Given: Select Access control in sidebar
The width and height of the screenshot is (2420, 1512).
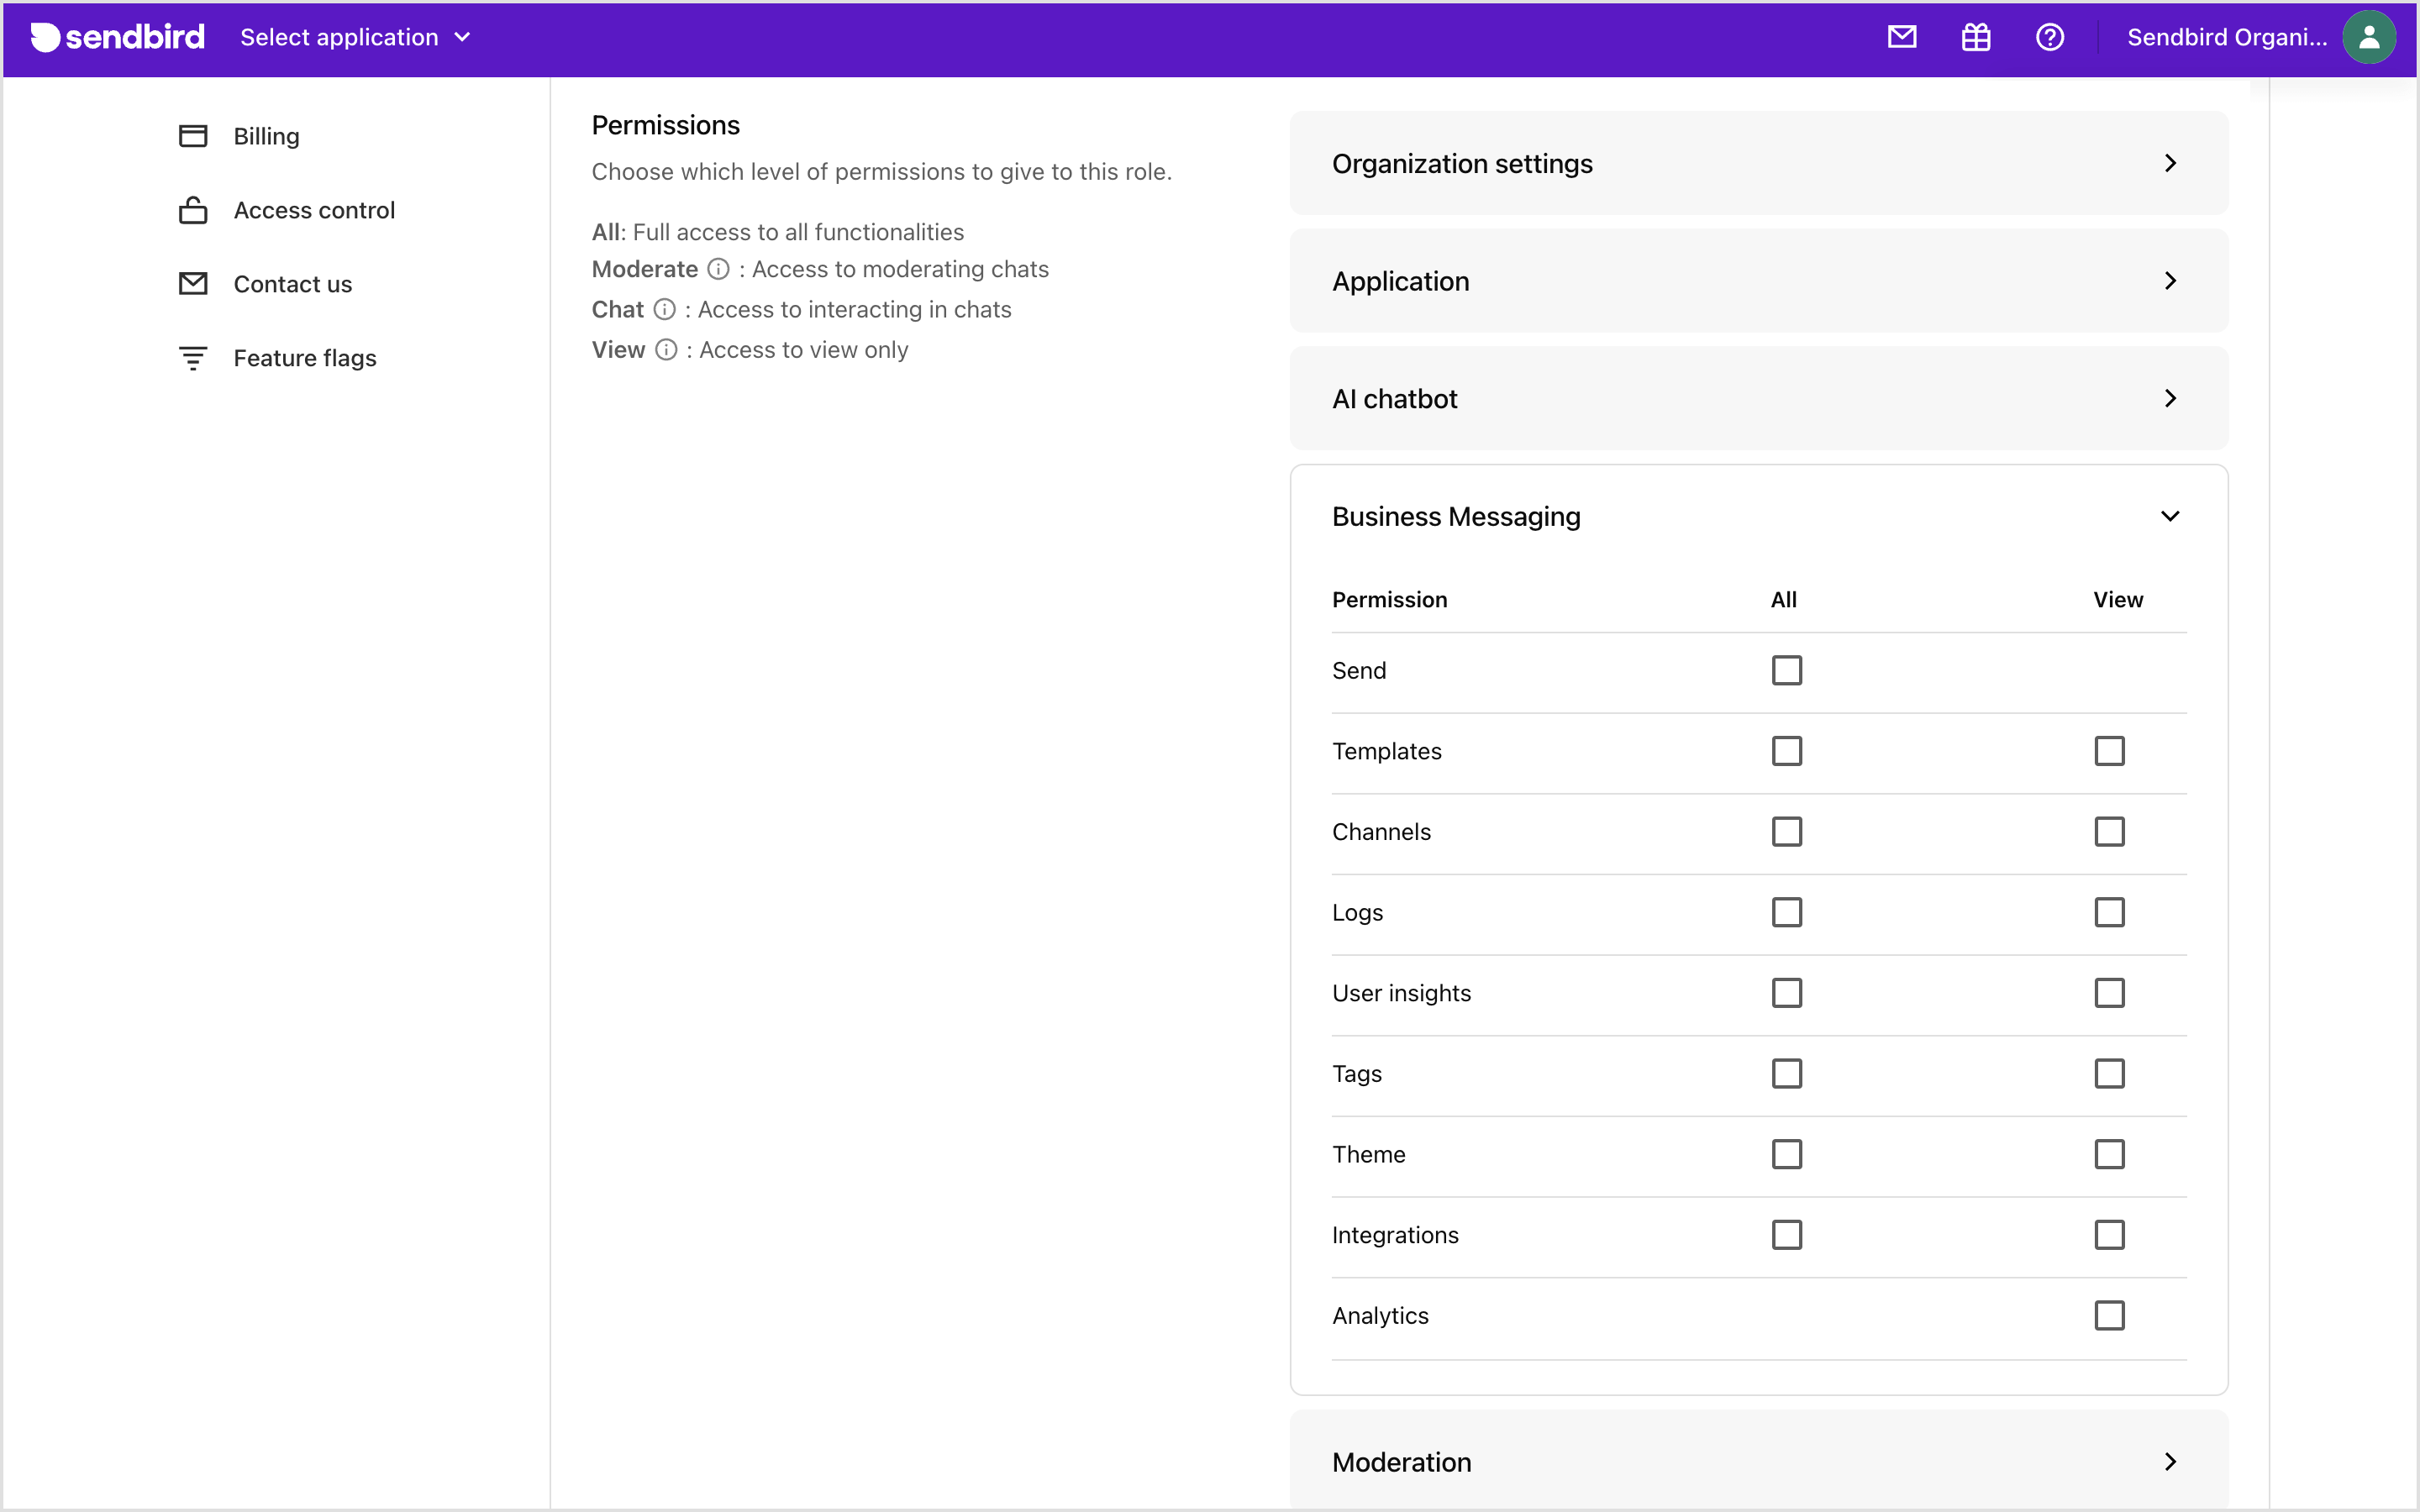Looking at the screenshot, I should 315,209.
